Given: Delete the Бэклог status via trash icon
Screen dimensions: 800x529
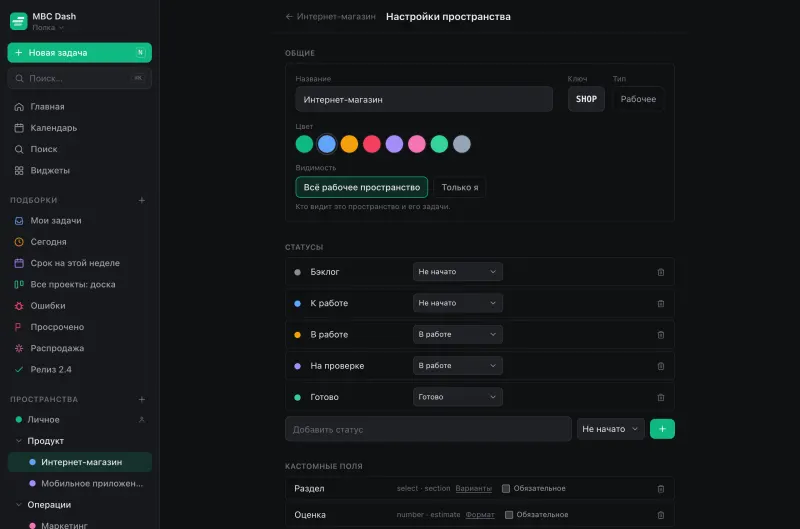Looking at the screenshot, I should pyautogui.click(x=661, y=272).
